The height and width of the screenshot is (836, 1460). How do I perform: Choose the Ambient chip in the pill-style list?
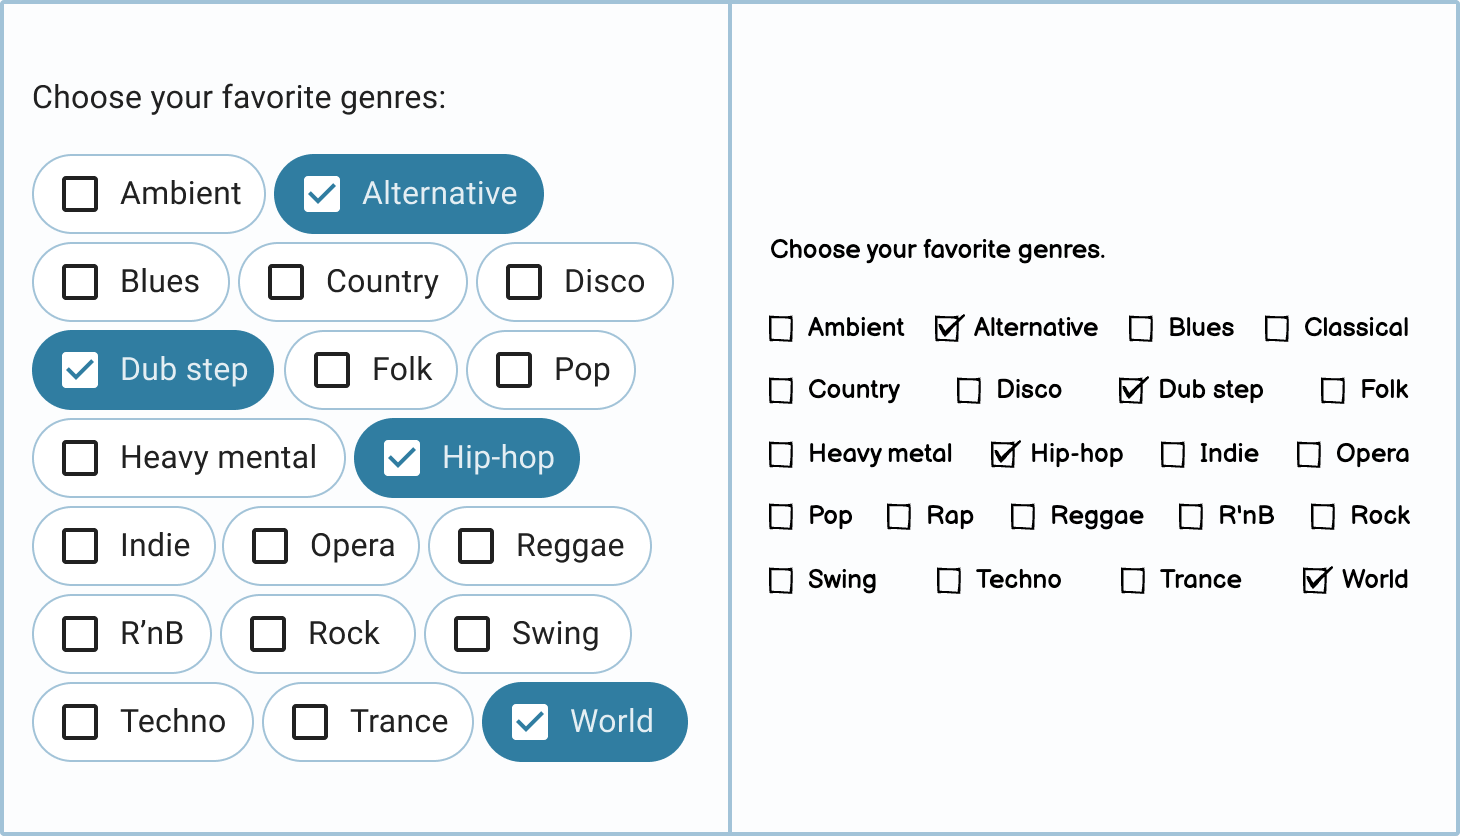pos(149,194)
